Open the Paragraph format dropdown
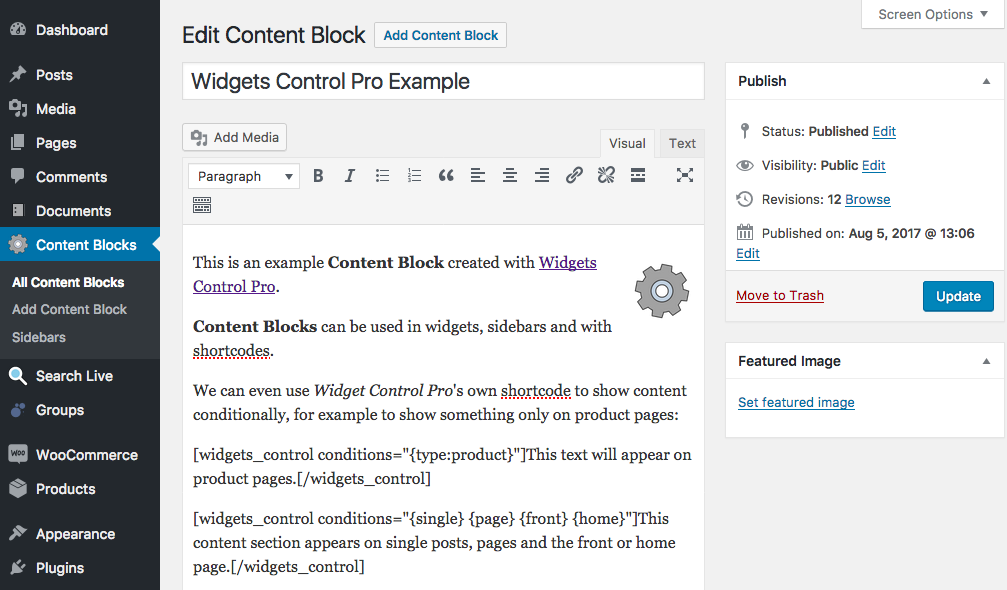Viewport: 1007px width, 590px height. coord(244,176)
